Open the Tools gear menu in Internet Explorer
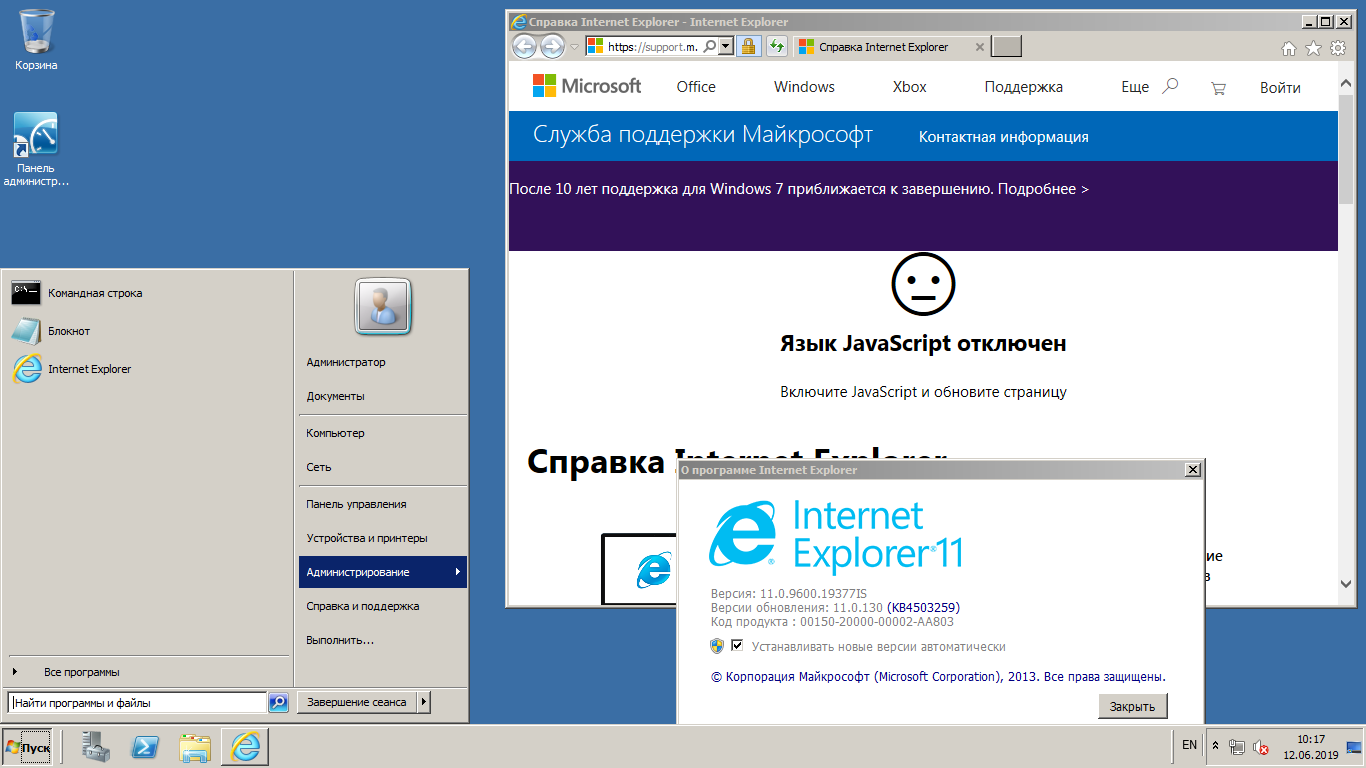The width and height of the screenshot is (1366, 768). (1338, 47)
